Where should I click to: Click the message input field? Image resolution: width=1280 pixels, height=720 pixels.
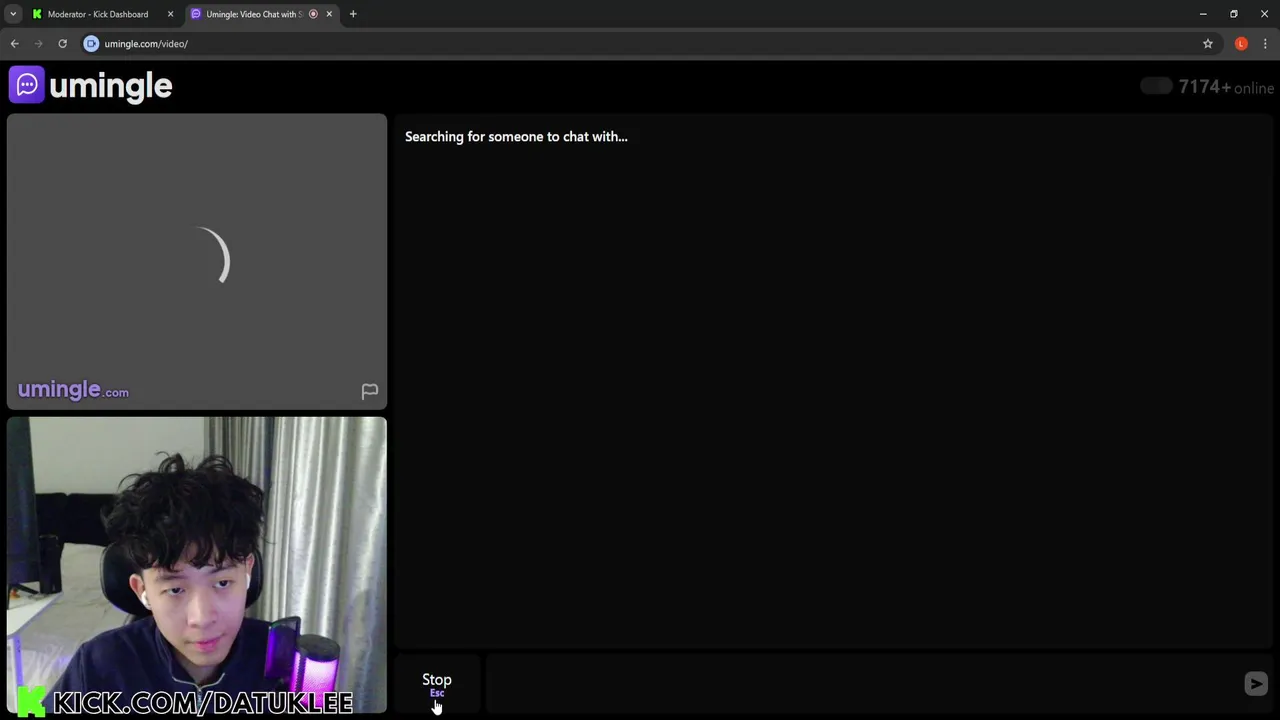862,685
